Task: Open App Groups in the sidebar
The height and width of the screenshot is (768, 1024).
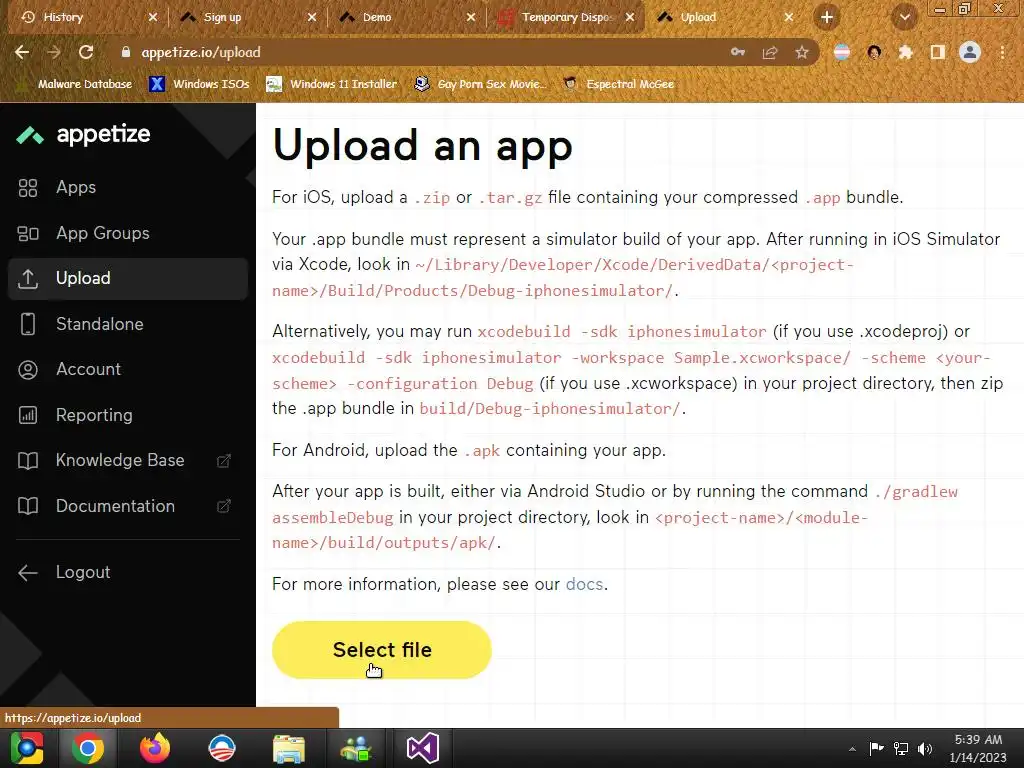Action: (103, 233)
